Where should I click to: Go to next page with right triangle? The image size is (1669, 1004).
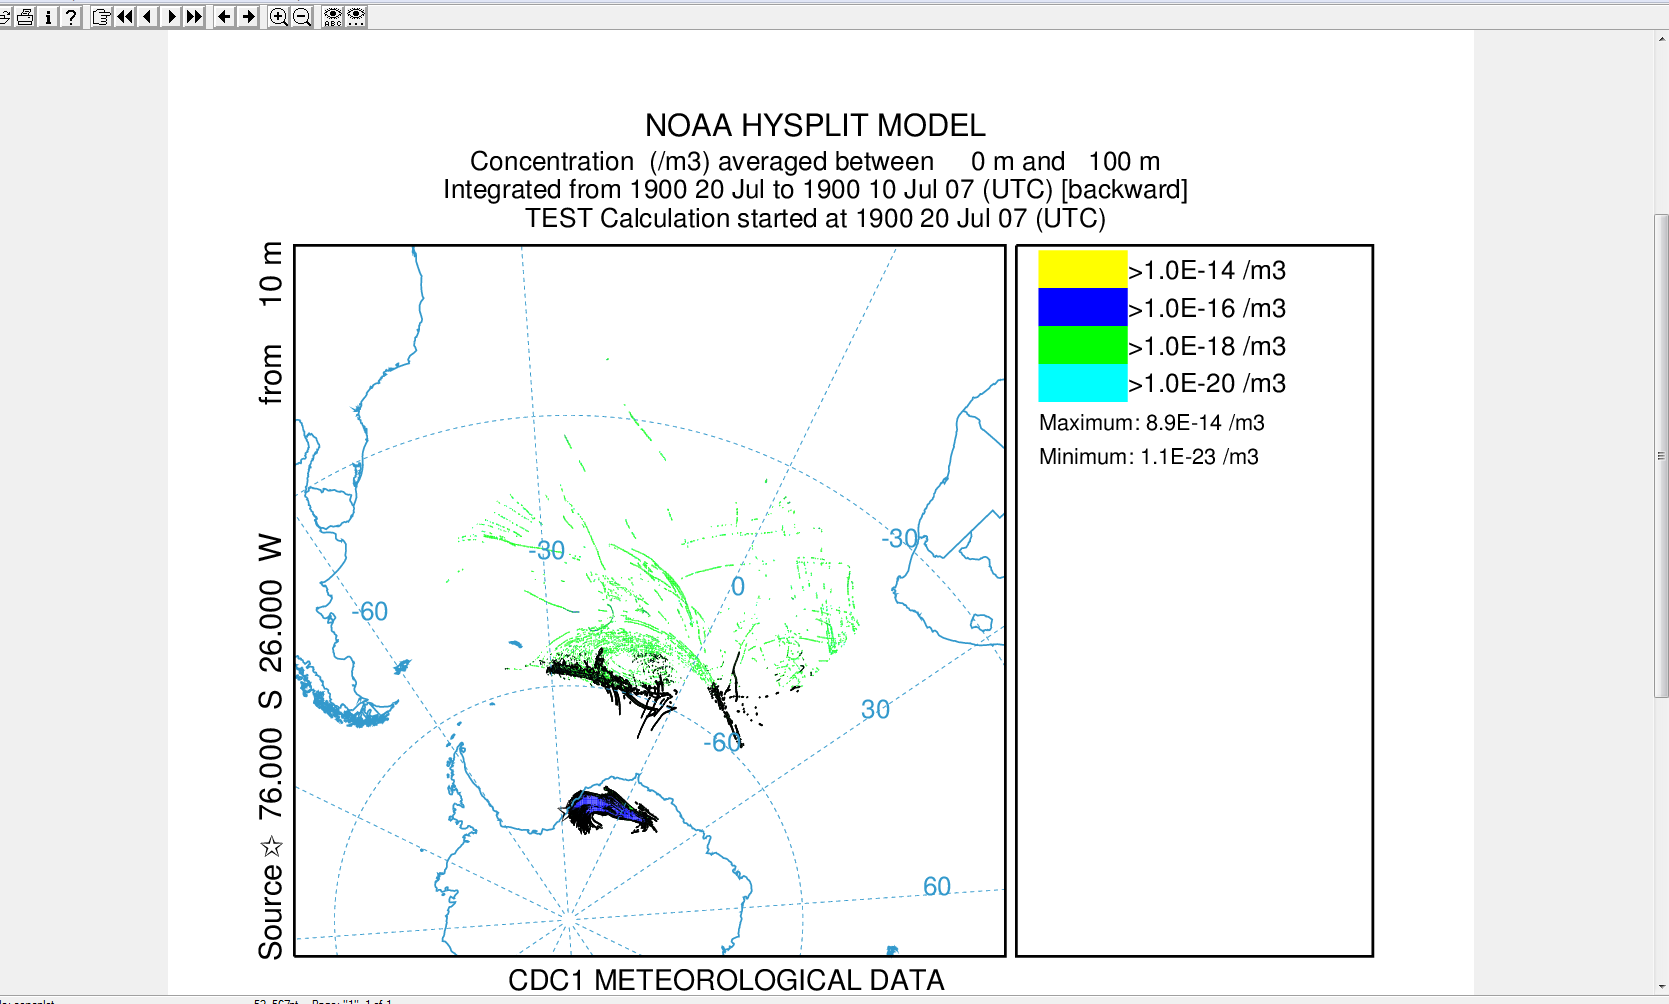[x=171, y=16]
